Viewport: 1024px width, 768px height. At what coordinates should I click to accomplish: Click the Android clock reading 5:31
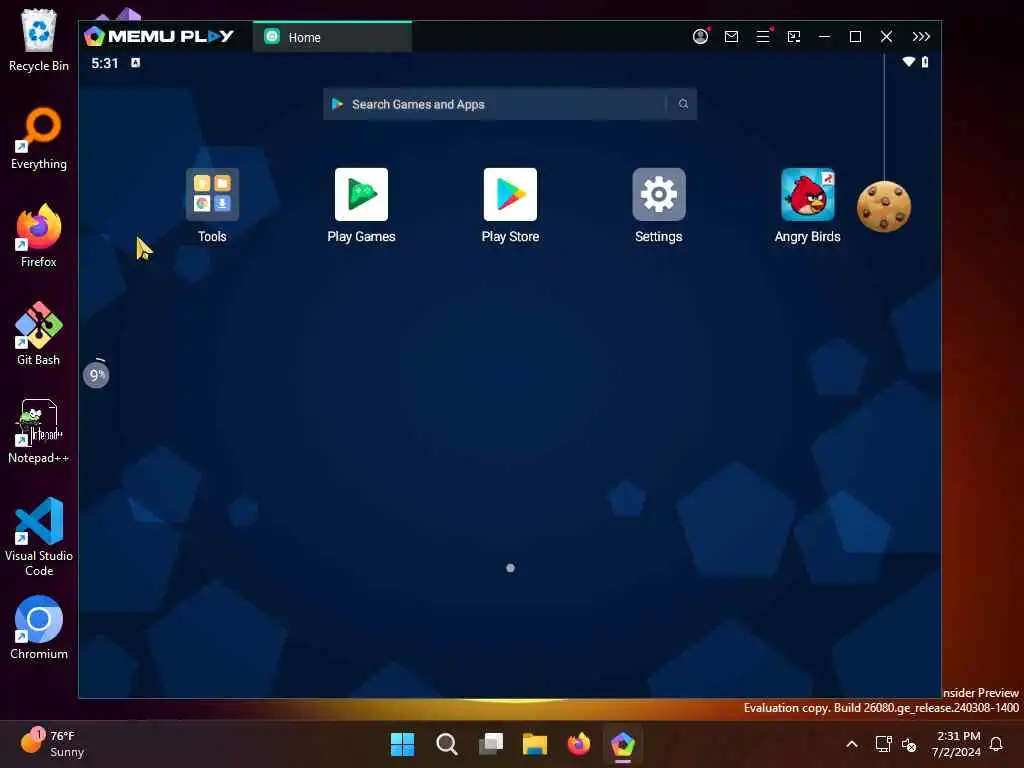pyautogui.click(x=104, y=63)
